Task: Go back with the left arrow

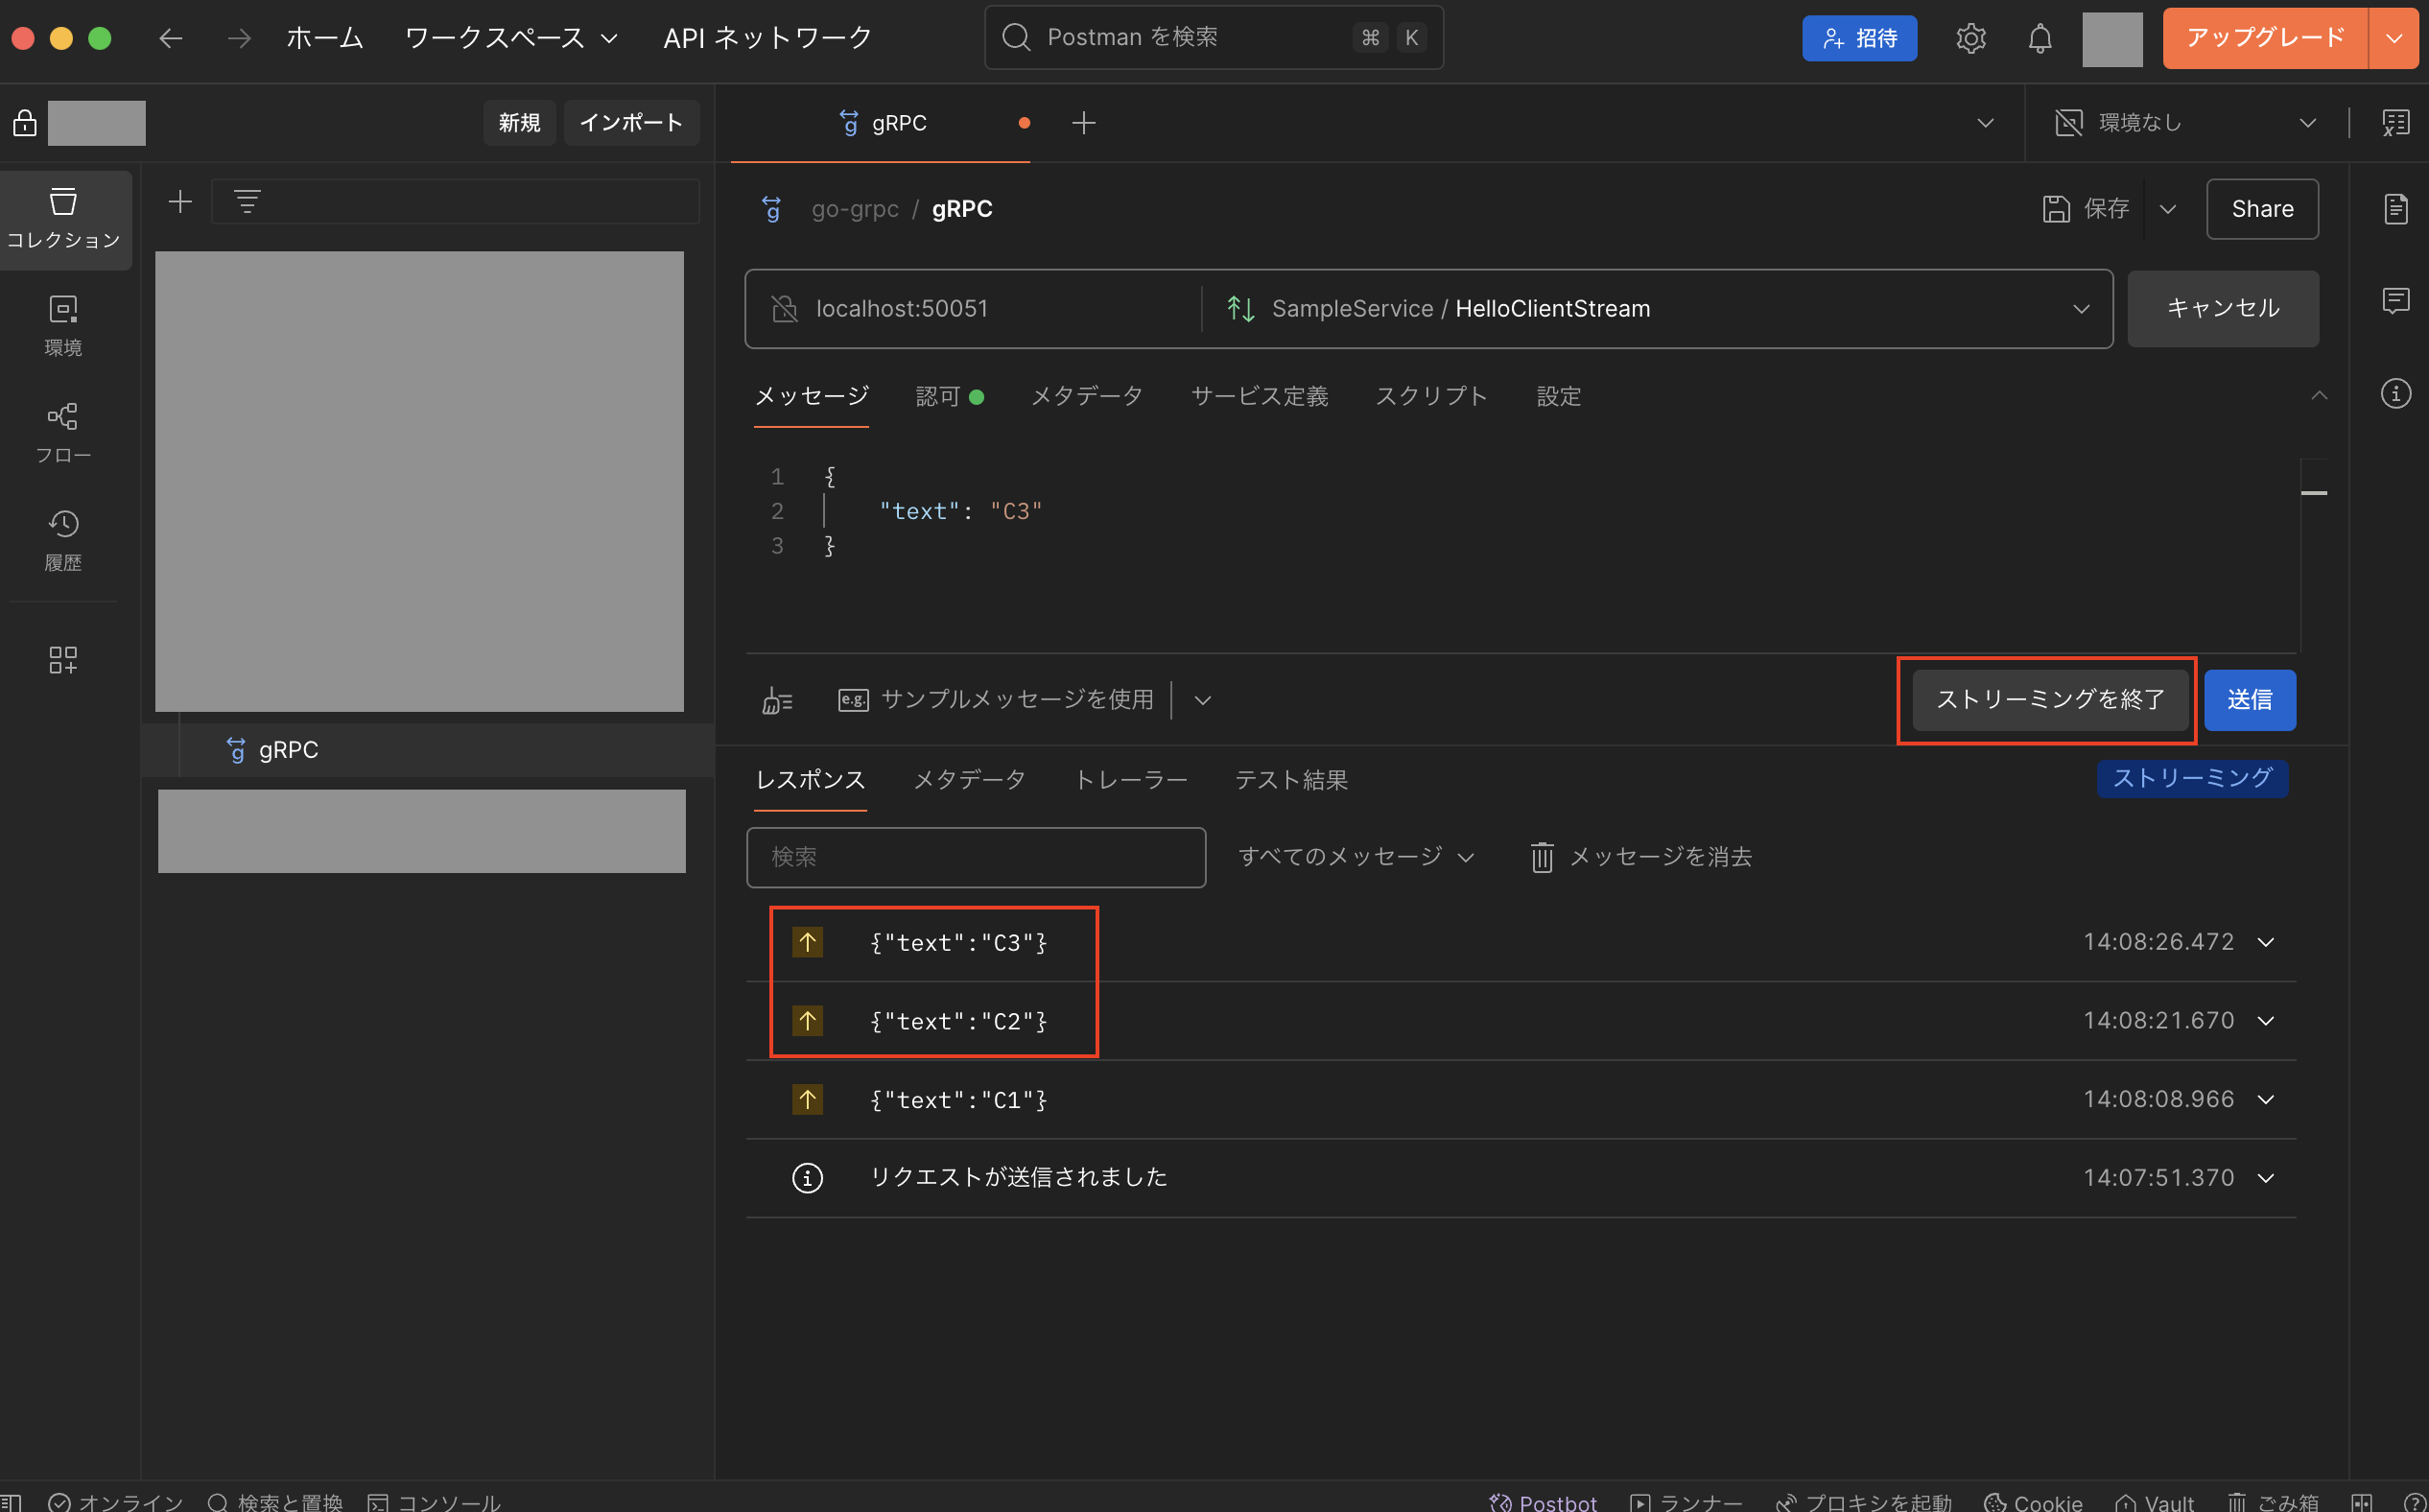Action: [x=171, y=38]
